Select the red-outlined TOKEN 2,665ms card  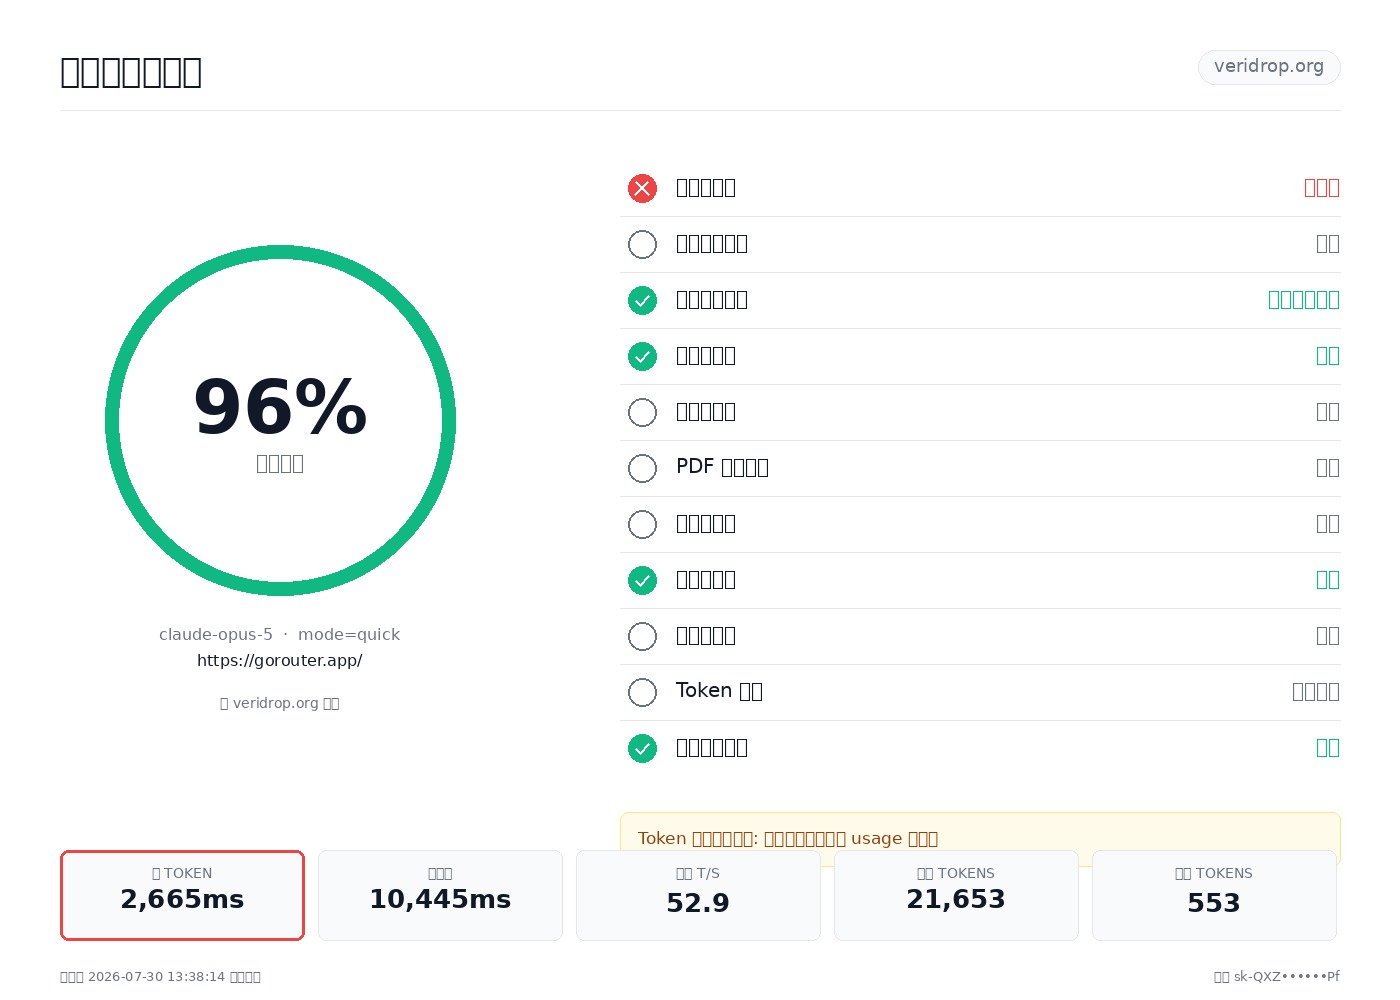(x=182, y=895)
